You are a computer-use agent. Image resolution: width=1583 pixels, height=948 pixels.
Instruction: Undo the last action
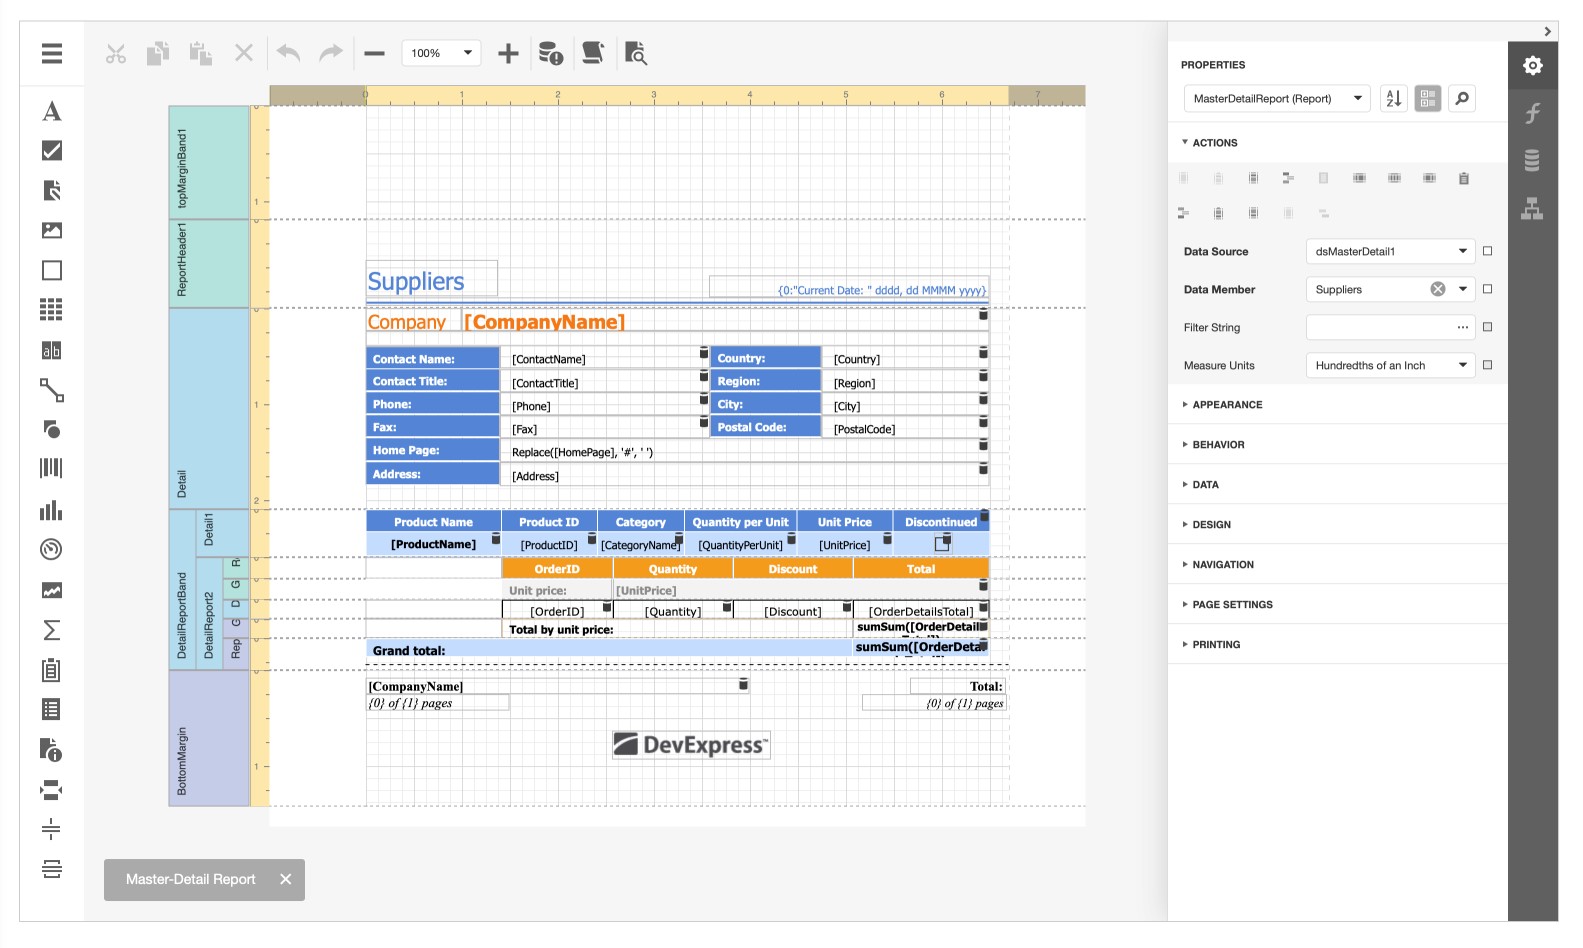tap(289, 53)
